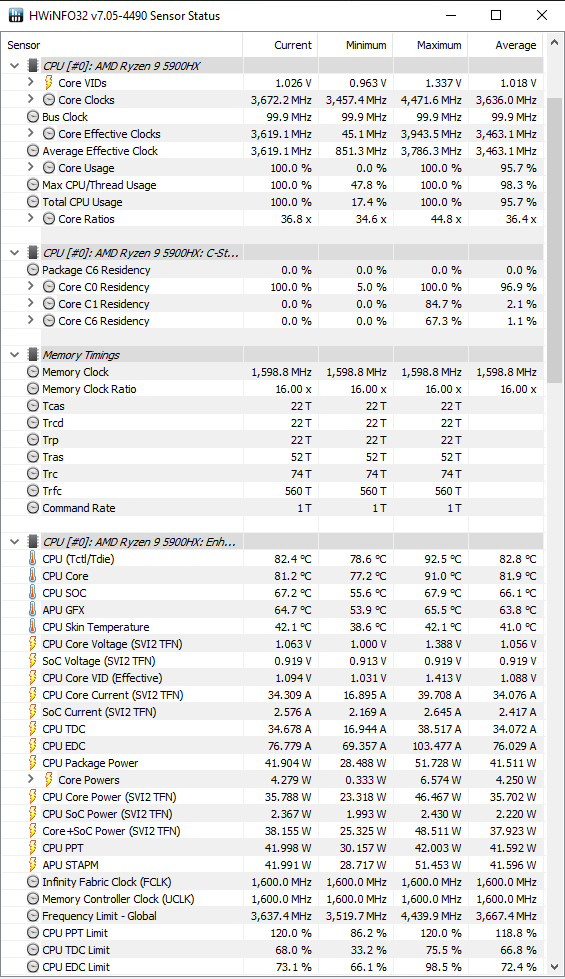The width and height of the screenshot is (565, 979).
Task: Click the CPU TDC lightning icon
Action: pyautogui.click(x=33, y=729)
